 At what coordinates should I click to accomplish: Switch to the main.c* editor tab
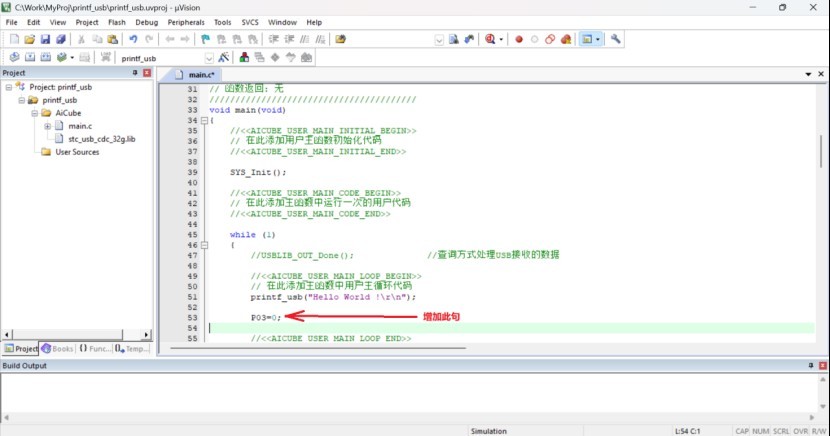pos(196,75)
